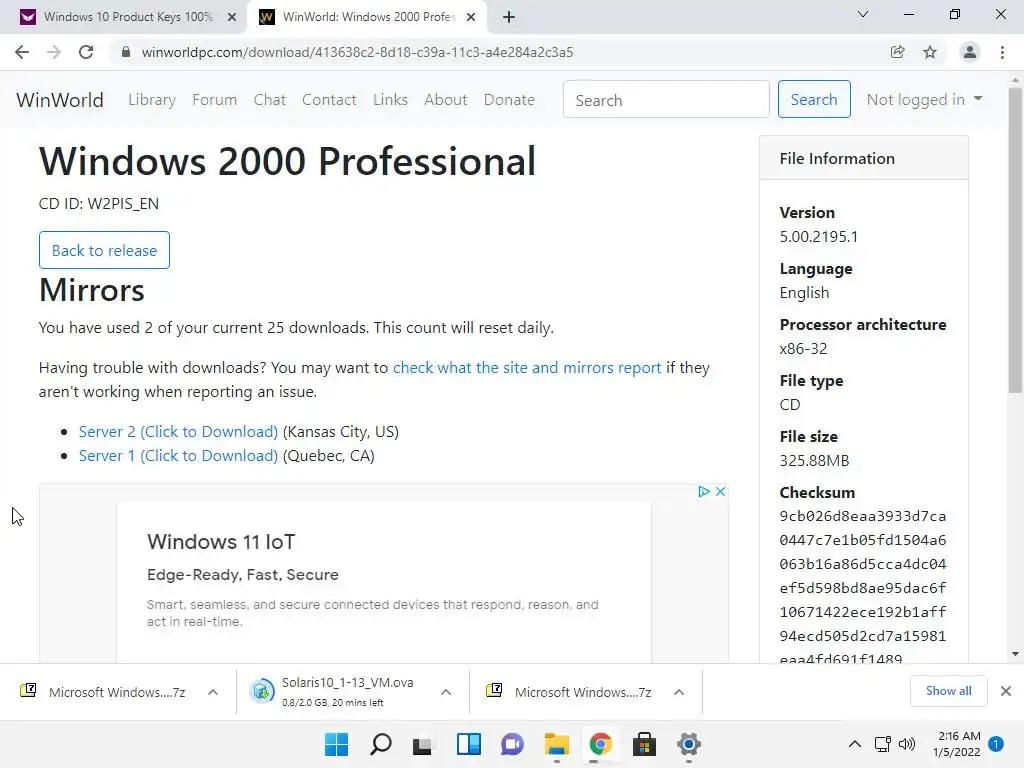The width and height of the screenshot is (1024, 768).
Task: Click Show all downloads button
Action: pyautogui.click(x=948, y=691)
